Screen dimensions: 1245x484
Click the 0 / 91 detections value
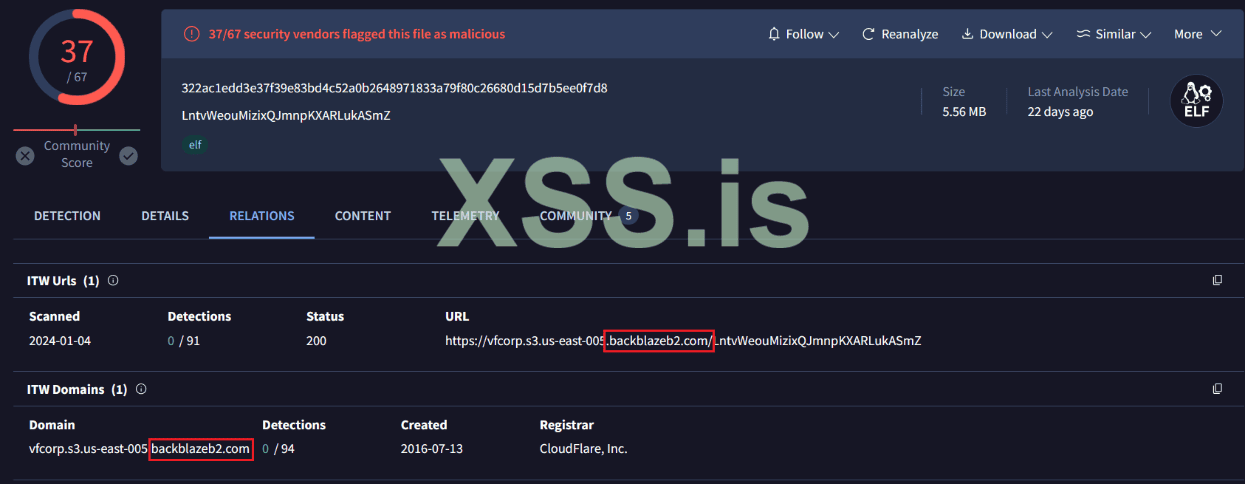tap(186, 341)
